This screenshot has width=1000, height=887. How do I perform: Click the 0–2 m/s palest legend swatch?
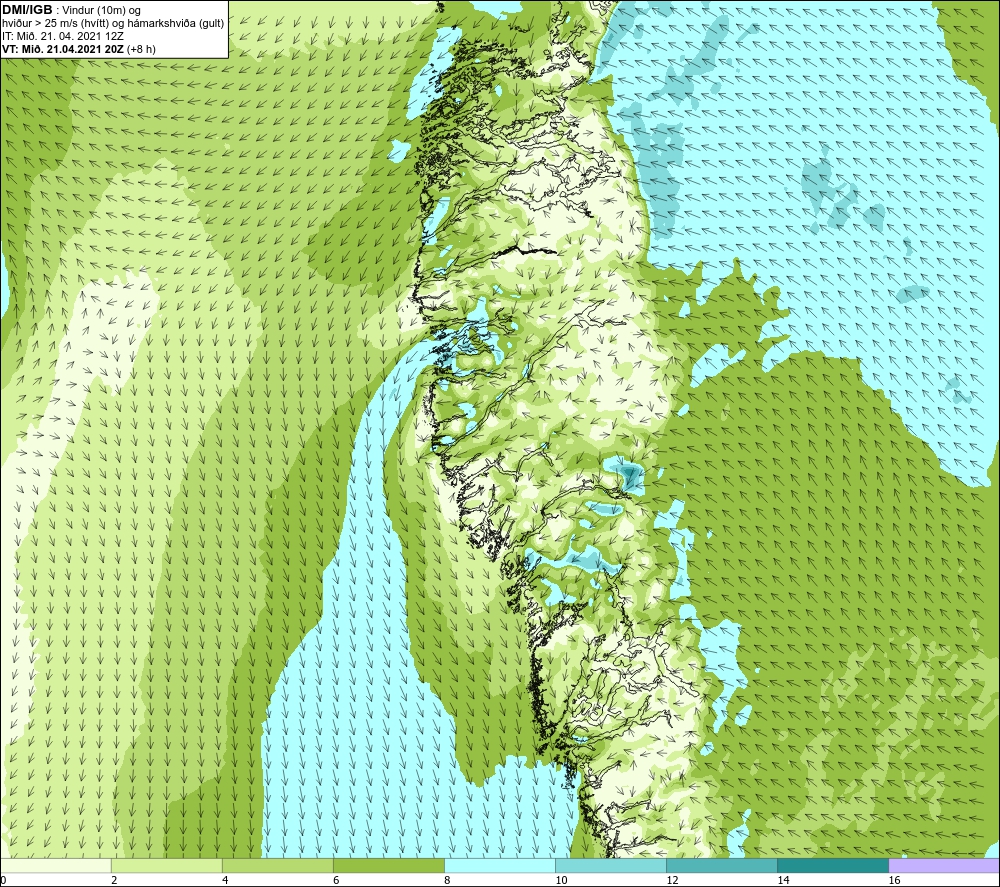pos(55,865)
